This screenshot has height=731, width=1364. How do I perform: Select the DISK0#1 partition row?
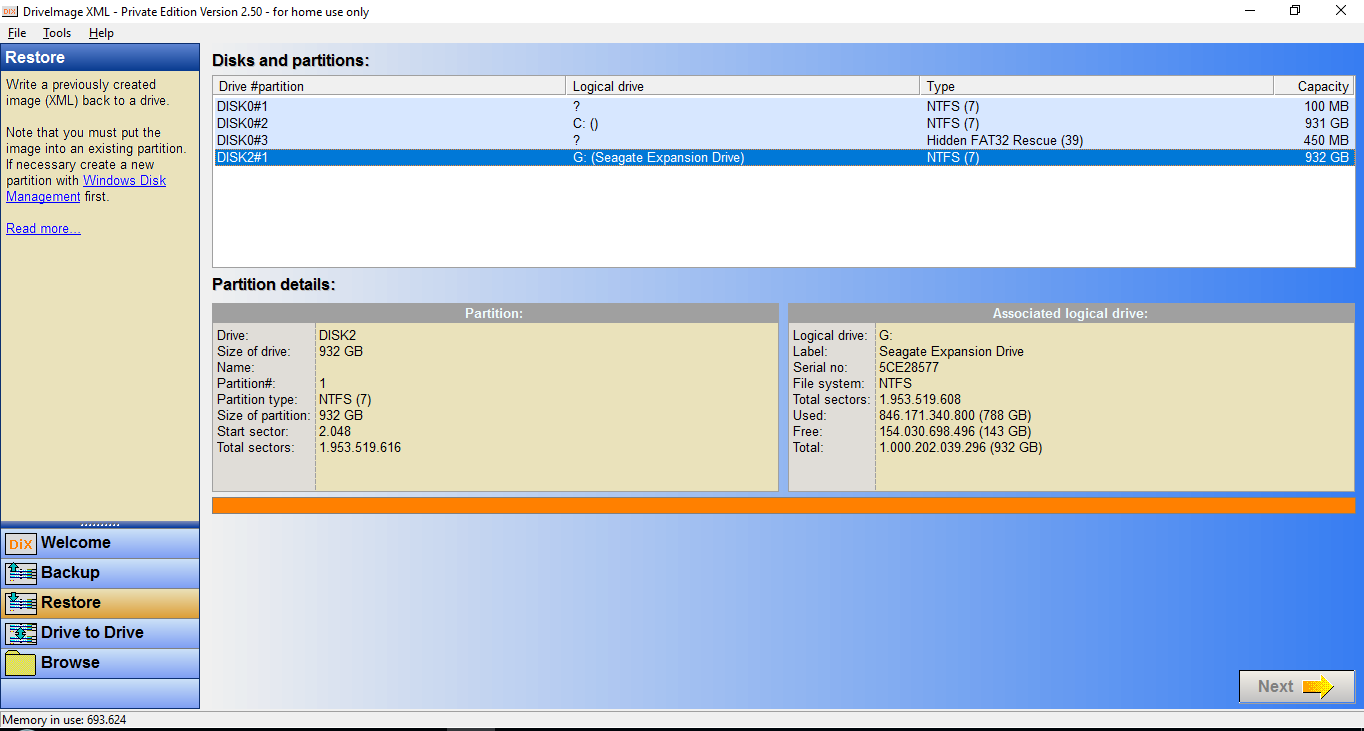click(783, 106)
